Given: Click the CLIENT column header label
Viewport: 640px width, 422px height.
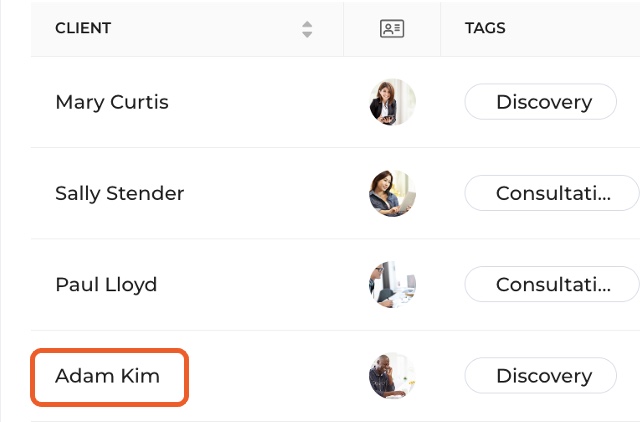Looking at the screenshot, I should 83,28.
